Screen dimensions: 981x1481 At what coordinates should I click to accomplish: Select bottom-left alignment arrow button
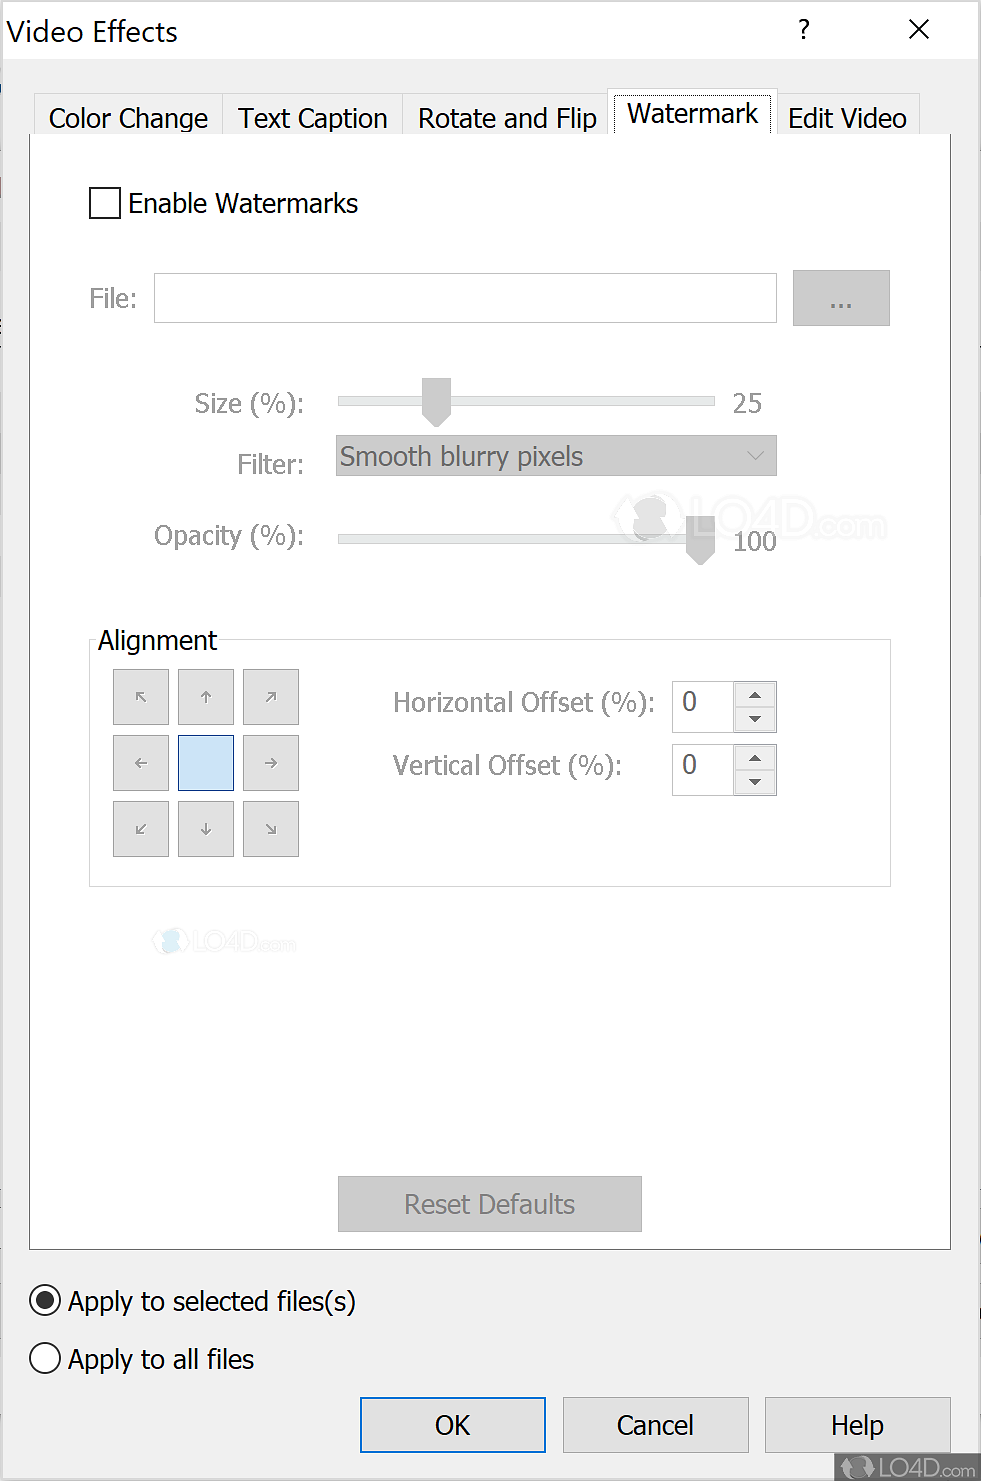[141, 829]
